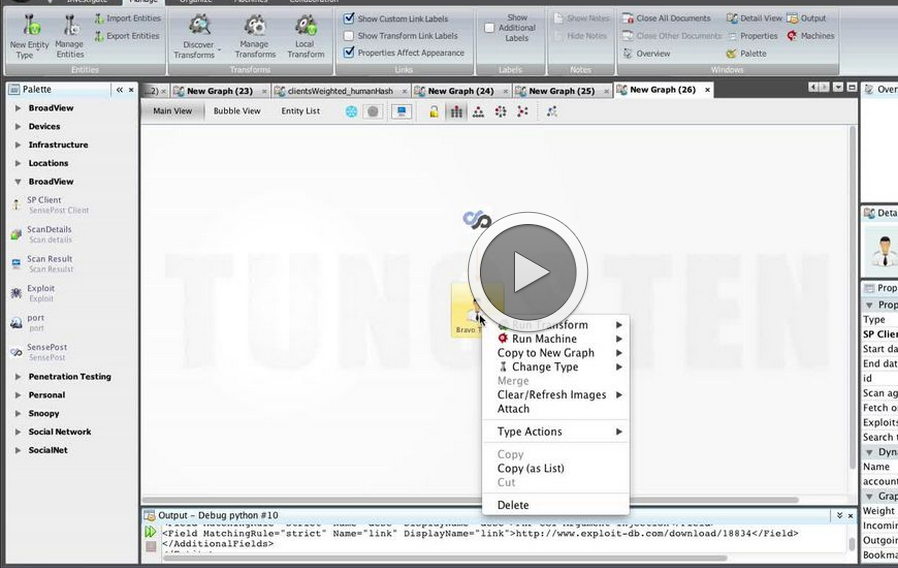Enable Show Transform Link Labels checkbox

point(349,36)
